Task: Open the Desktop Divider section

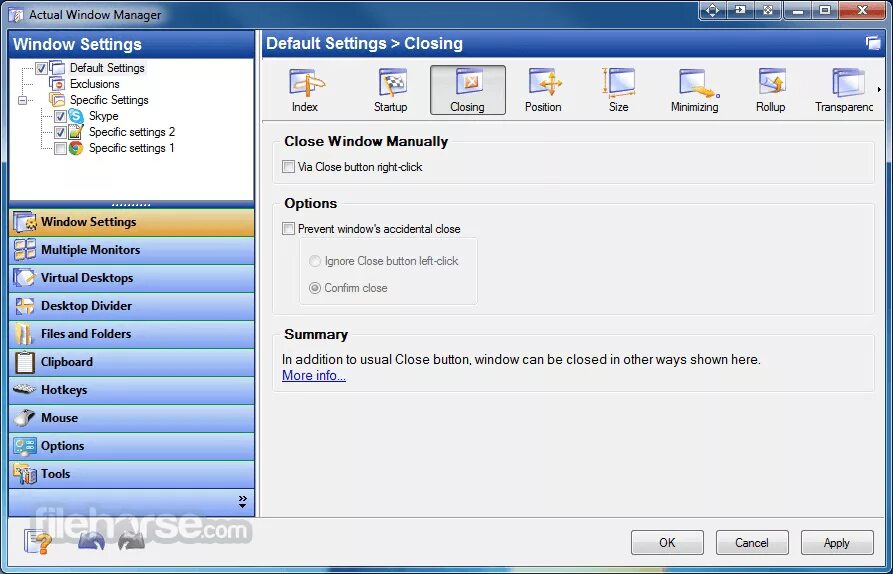Action: click(x=132, y=306)
